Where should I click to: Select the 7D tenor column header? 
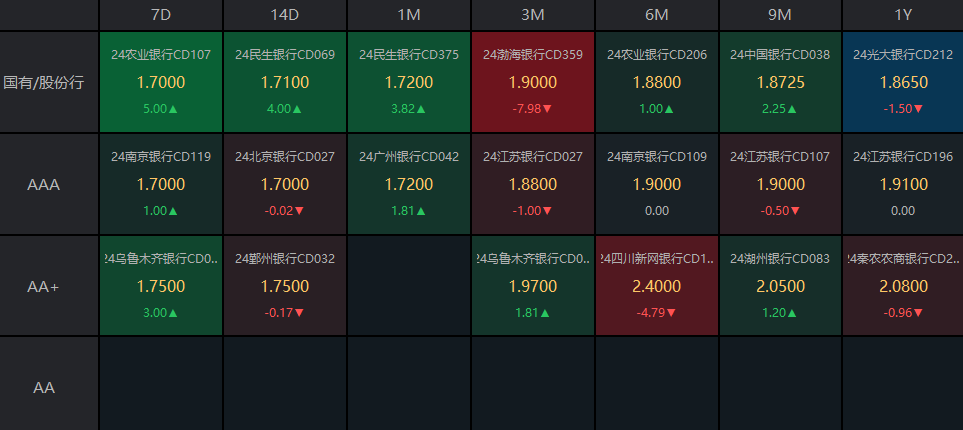click(x=161, y=15)
